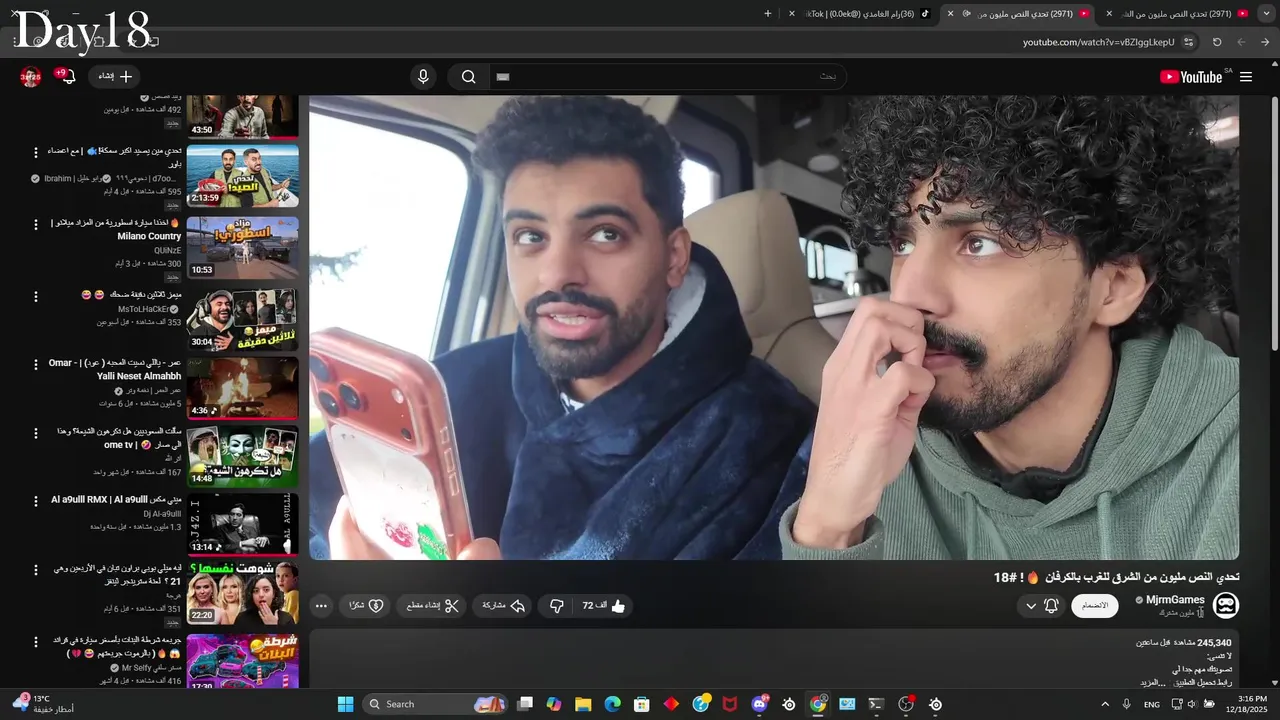1280x720 pixels.
Task: Click the Join (الانضمام) channel button
Action: coord(1095,606)
